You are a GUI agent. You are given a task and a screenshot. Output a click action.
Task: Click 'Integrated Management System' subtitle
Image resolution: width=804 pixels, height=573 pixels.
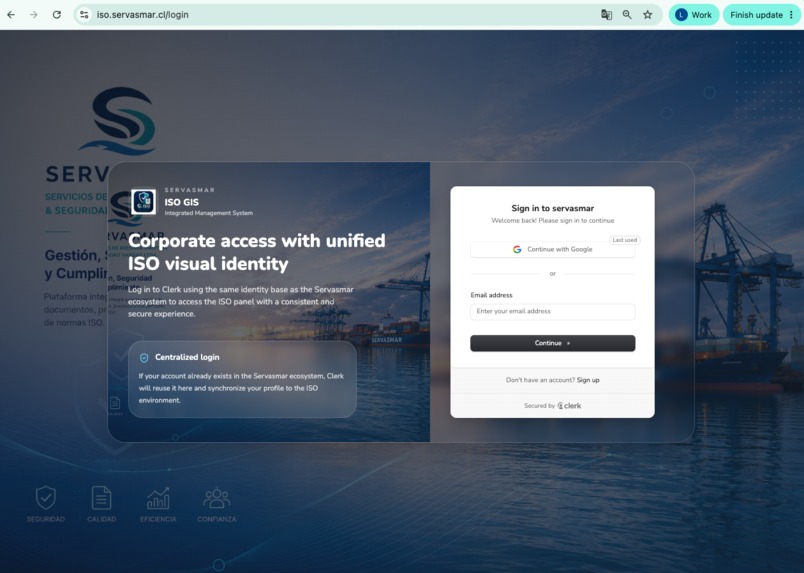pos(209,213)
